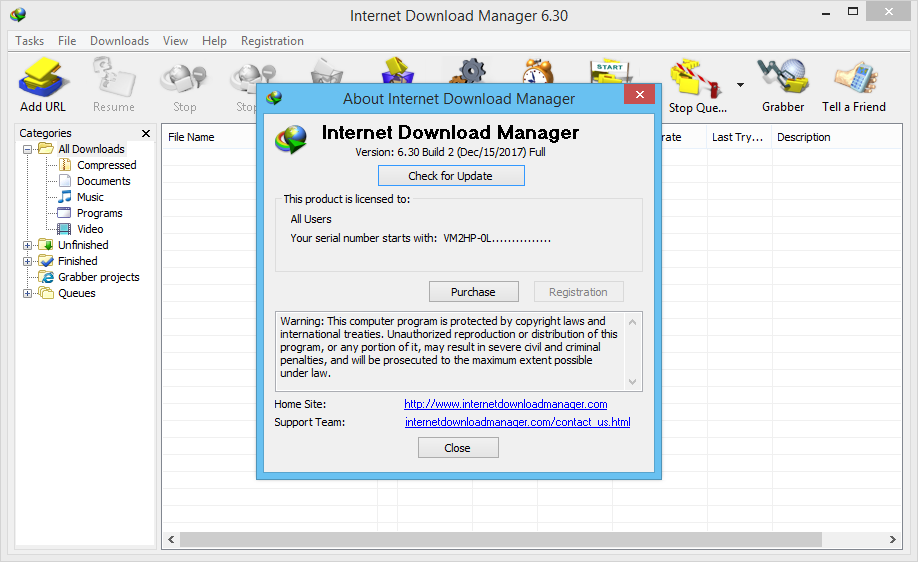The image size is (918, 562).
Task: Open the Tasks menu
Action: [x=29, y=41]
